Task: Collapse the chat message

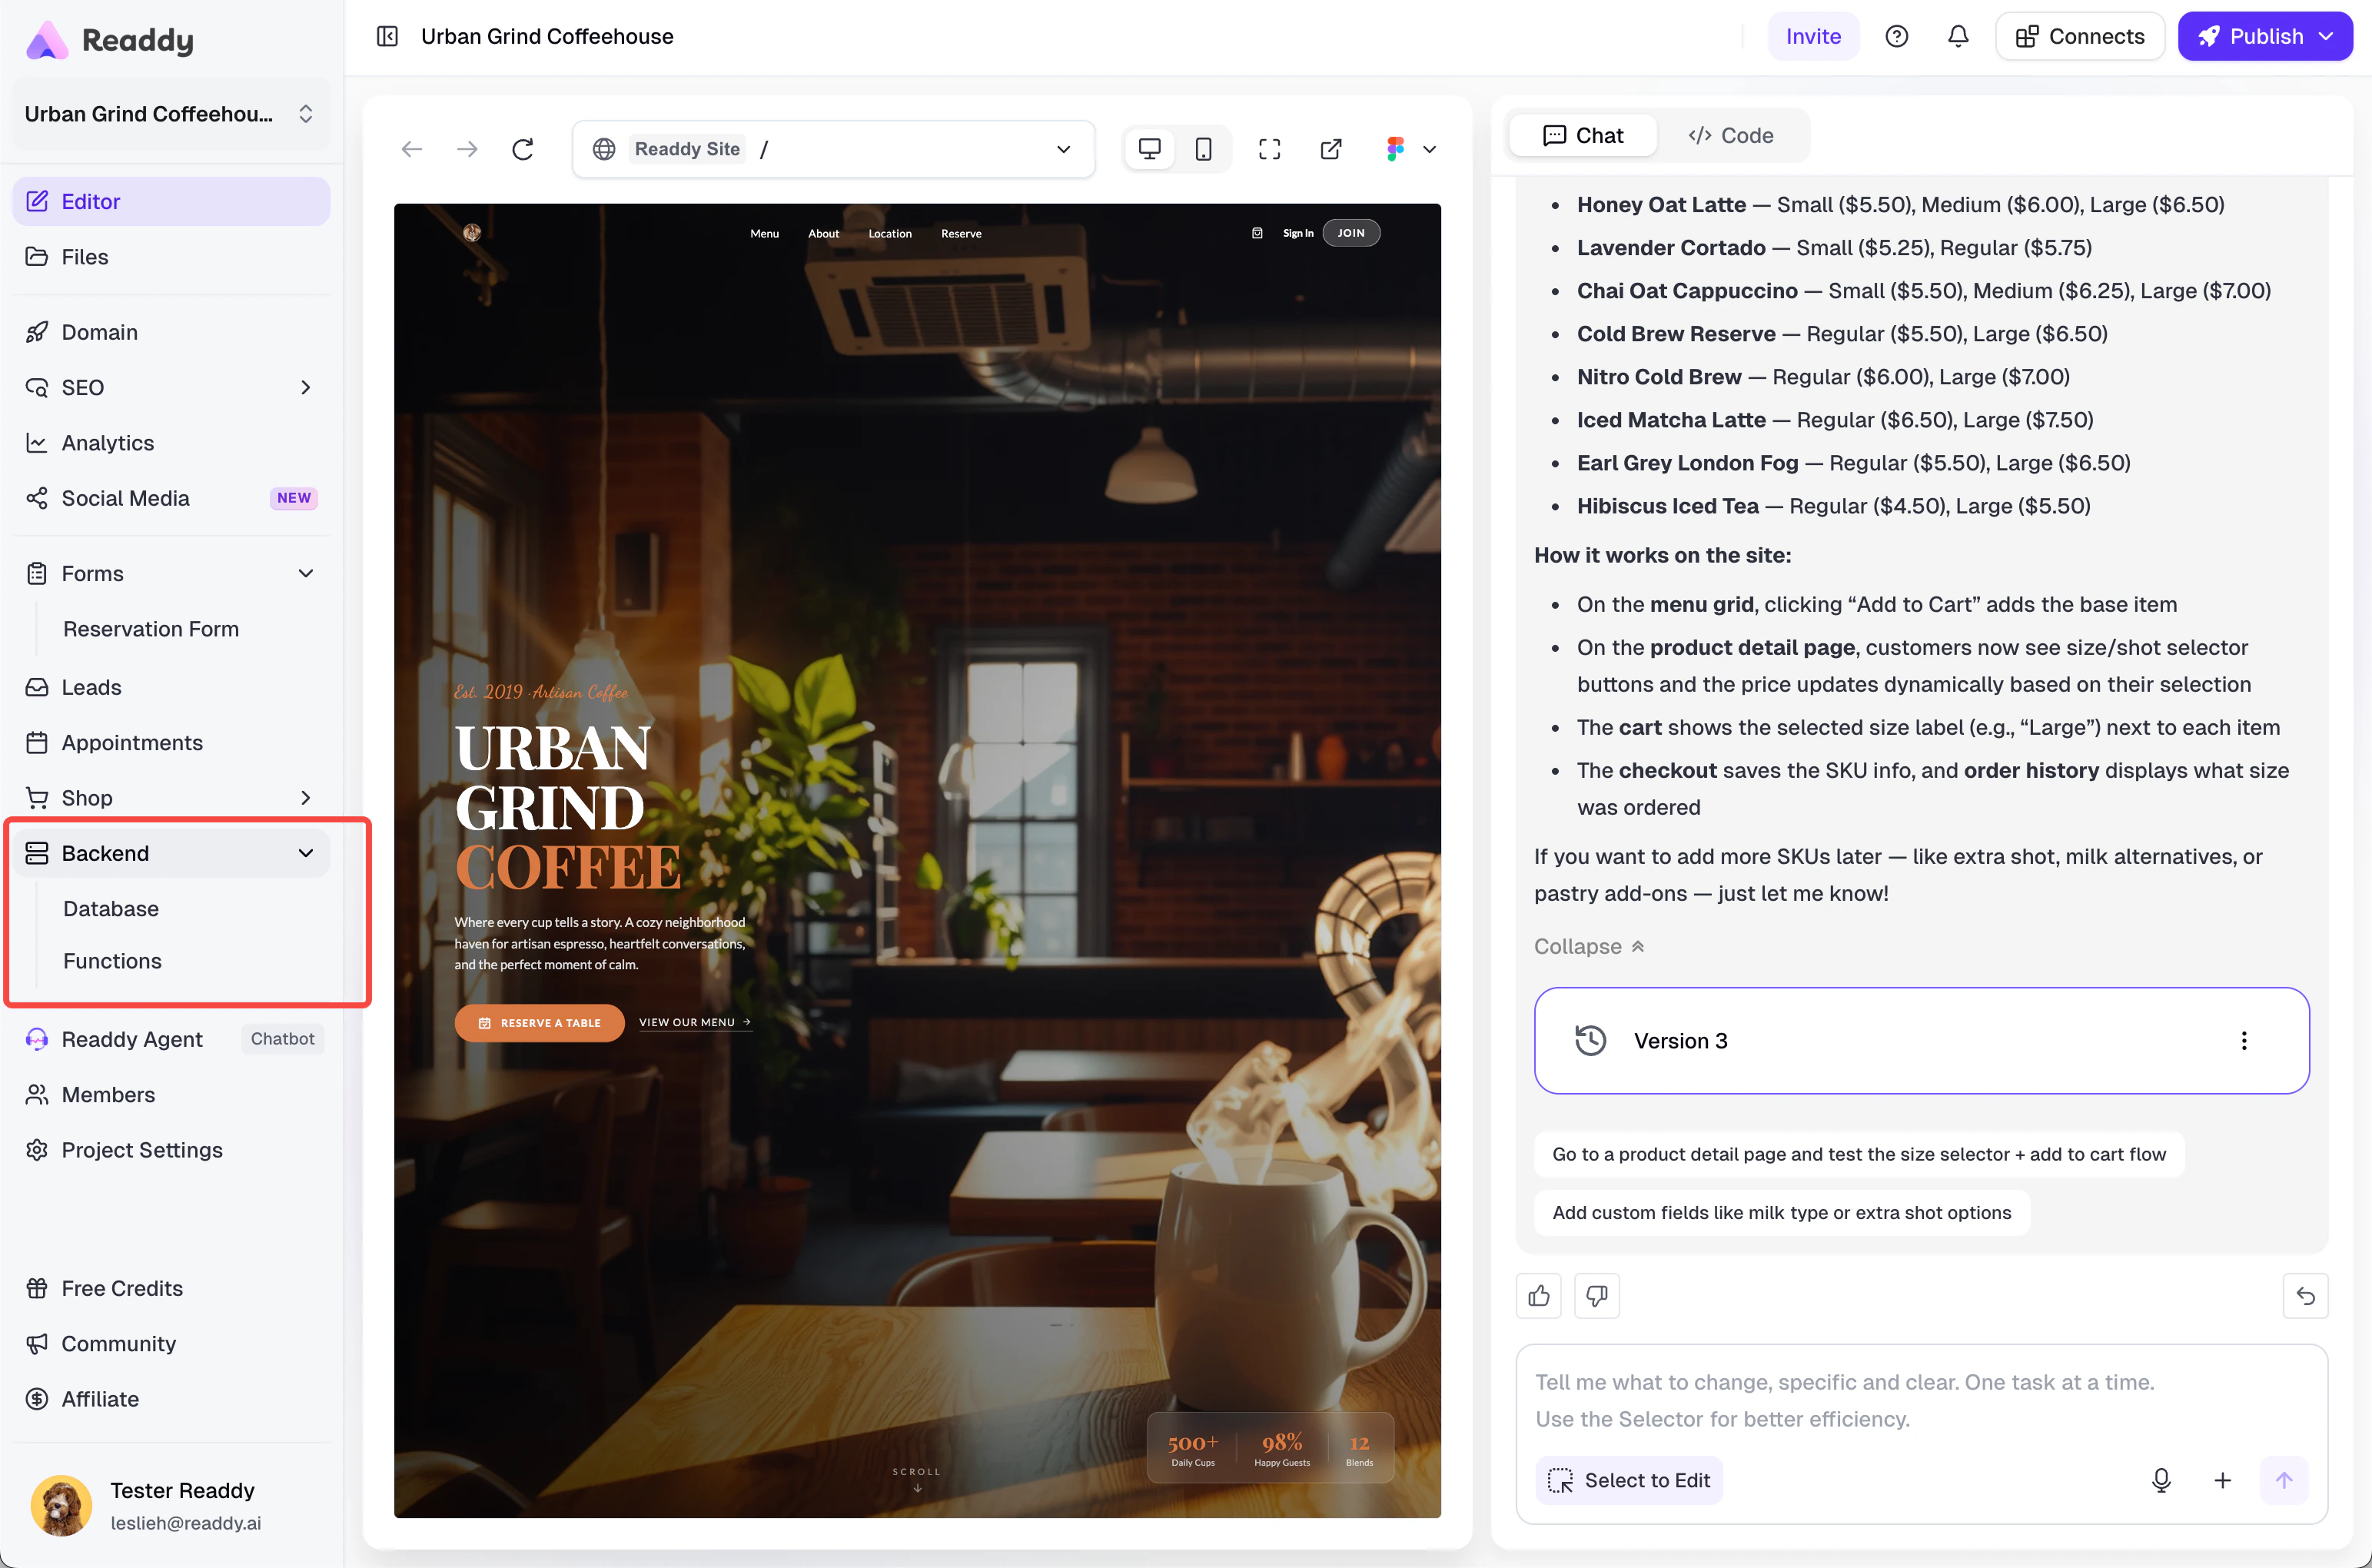Action: click(1588, 946)
